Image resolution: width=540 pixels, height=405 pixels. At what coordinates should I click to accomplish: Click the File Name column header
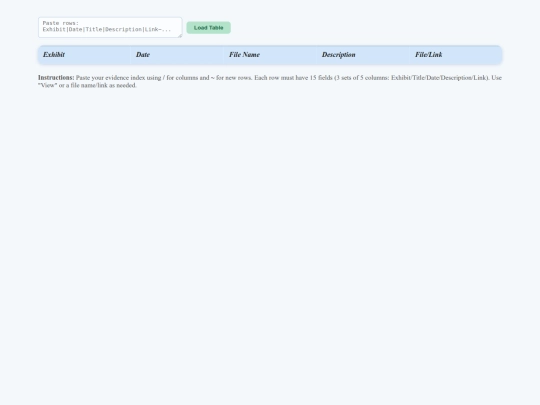(x=270, y=55)
